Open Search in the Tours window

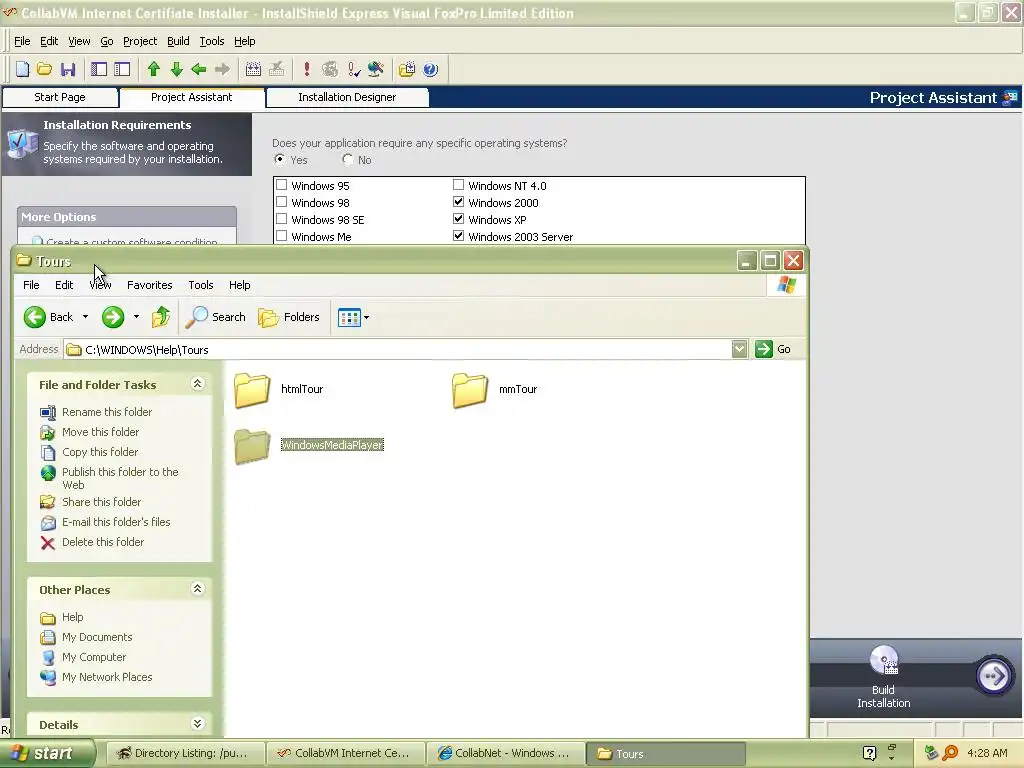[216, 317]
